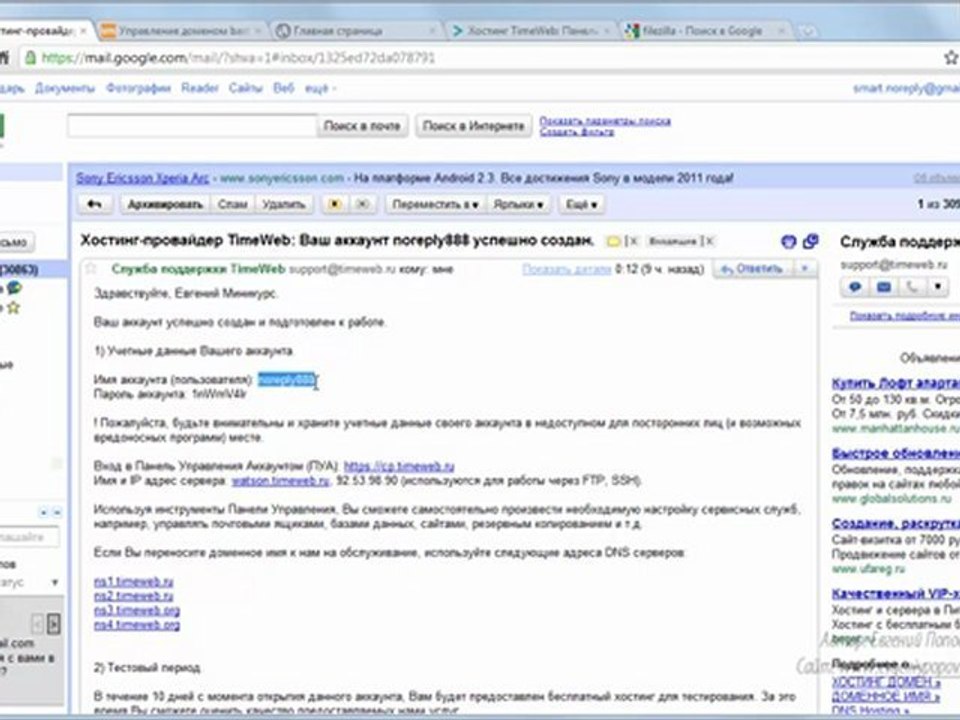Screen dimensions: 960x720
Task: Open Документы in the Google bar
Action: click(x=64, y=89)
